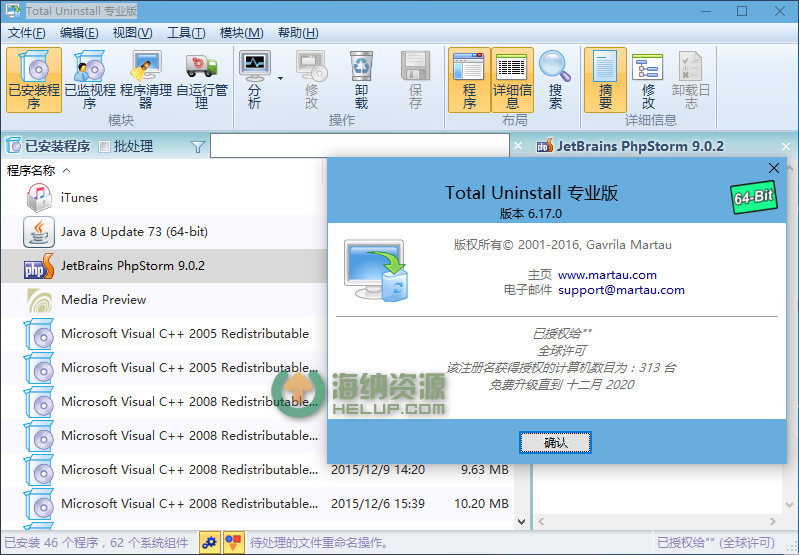Select iTunes in the program list
Viewport: 799px width, 555px height.
click(164, 198)
